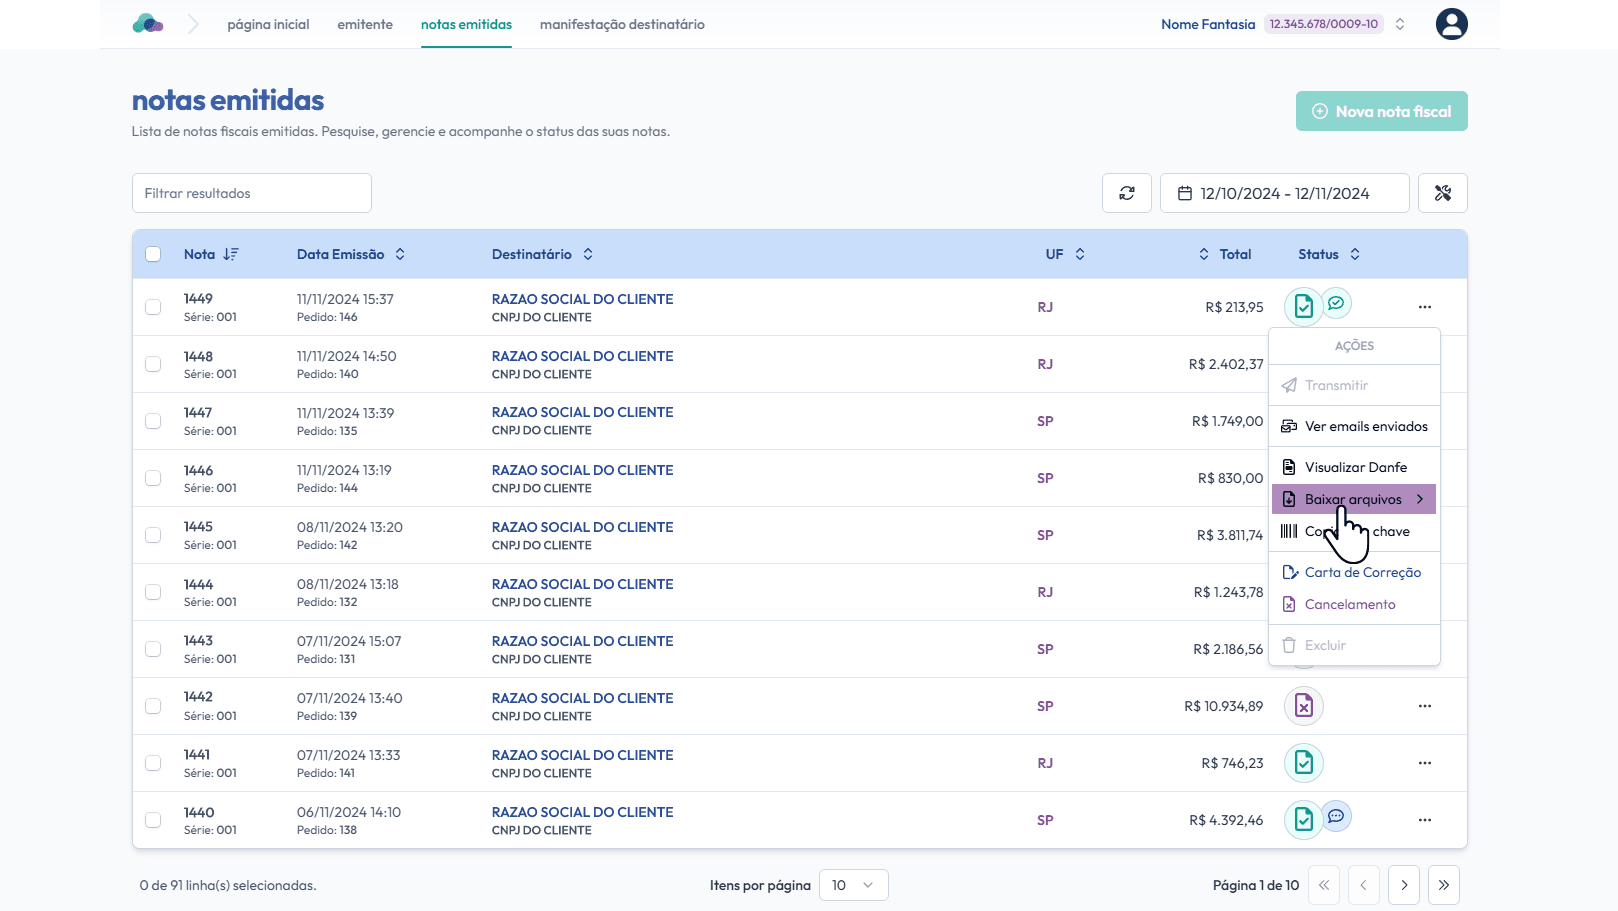Go to last page double-chevron button
Screen dimensions: 1618x911
pos(1443,885)
